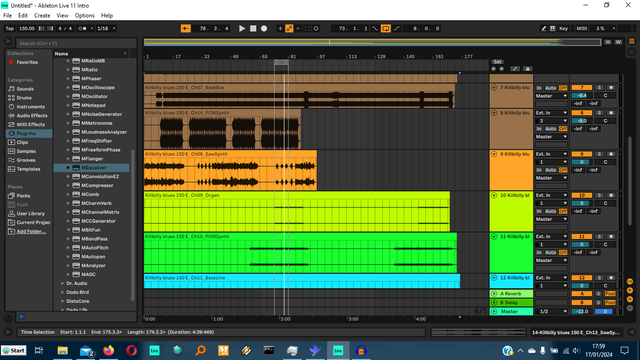Viewport: 640px width, 360px height.
Task: Select the MIDI Effects category
Action: click(31, 124)
